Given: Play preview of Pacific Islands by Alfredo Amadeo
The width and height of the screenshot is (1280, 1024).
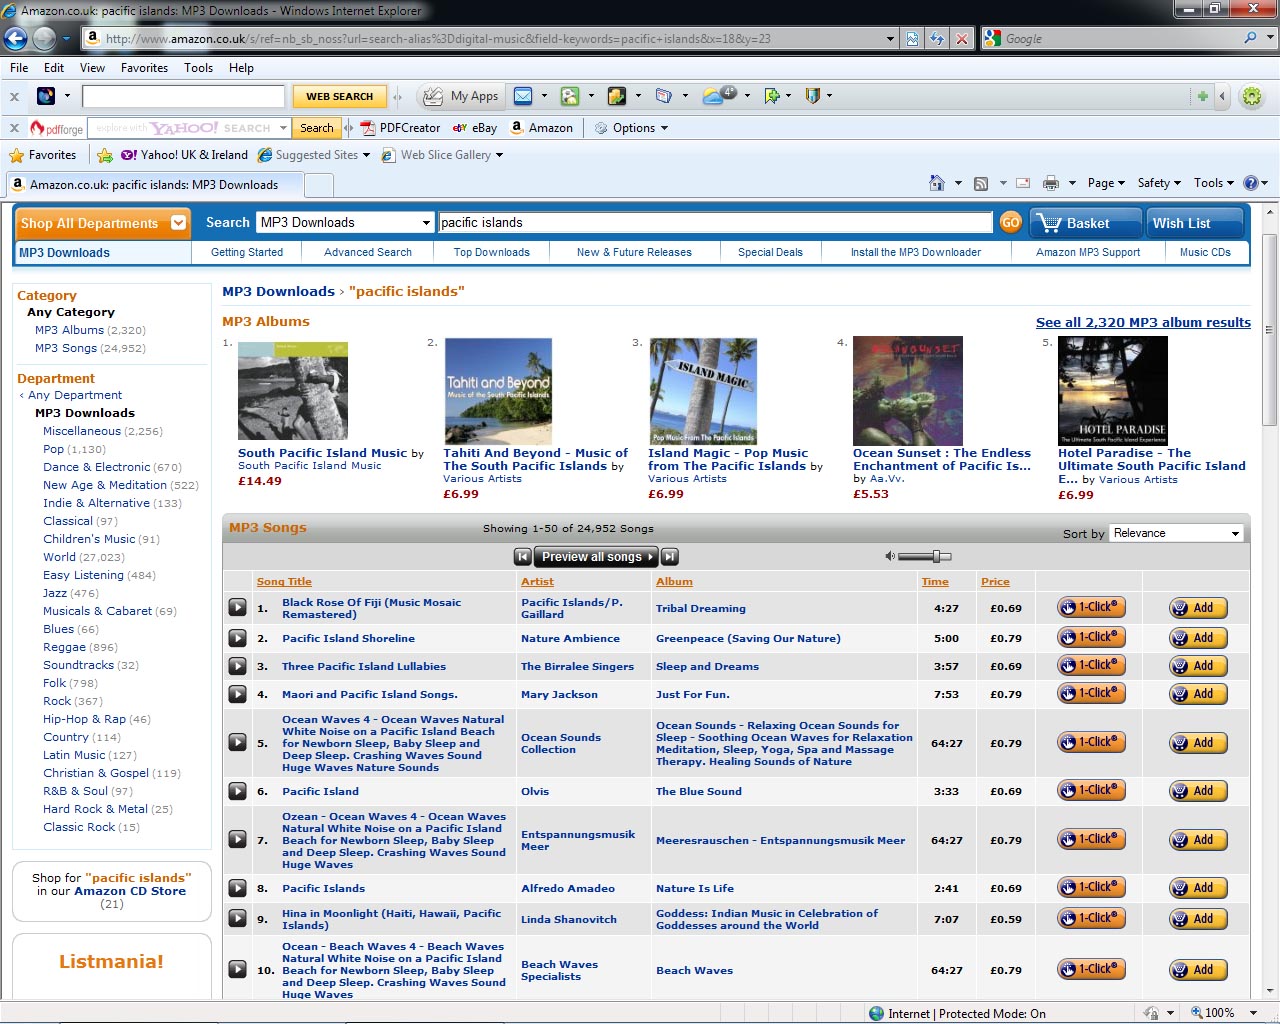Looking at the screenshot, I should pyautogui.click(x=237, y=888).
